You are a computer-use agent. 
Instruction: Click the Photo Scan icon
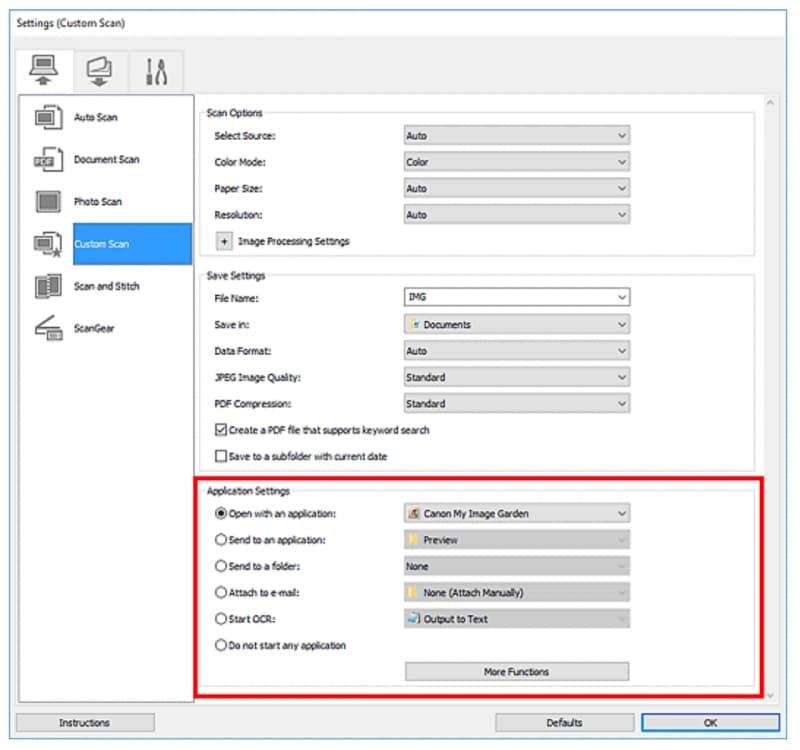click(48, 202)
